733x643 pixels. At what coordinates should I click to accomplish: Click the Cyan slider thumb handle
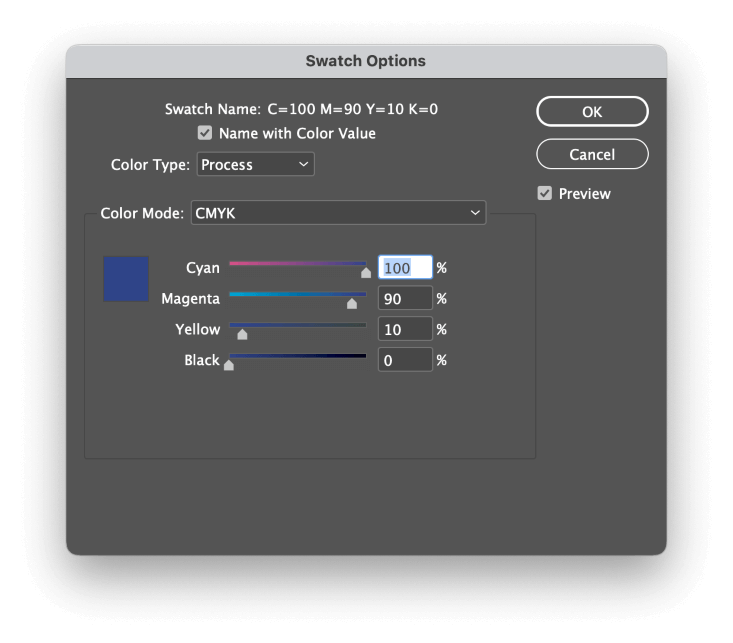tap(366, 273)
